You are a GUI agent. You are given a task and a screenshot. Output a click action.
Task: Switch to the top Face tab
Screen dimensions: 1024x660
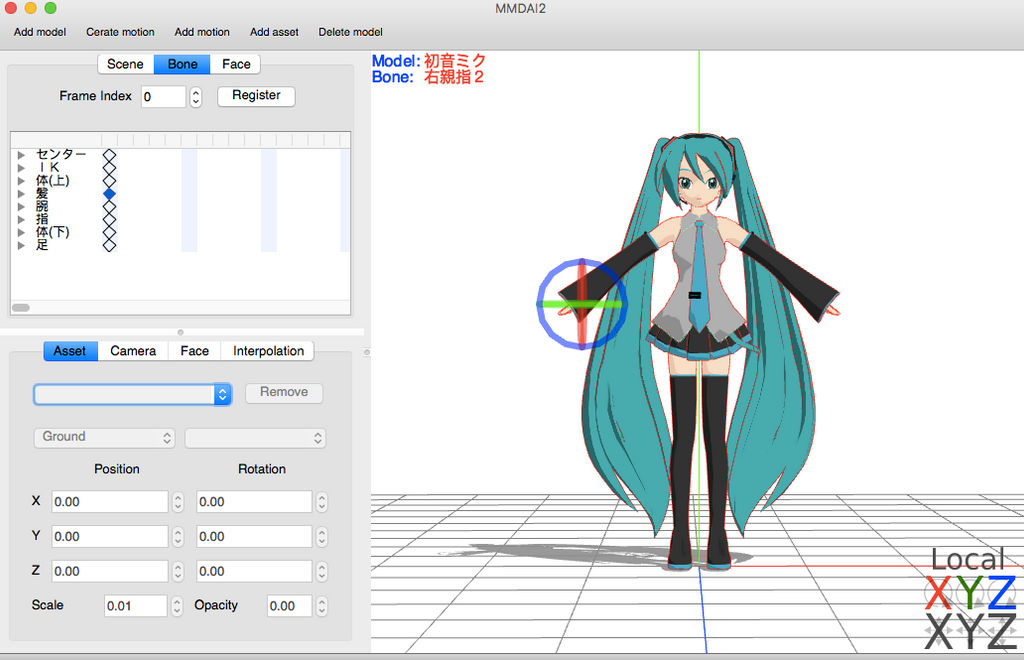click(236, 64)
